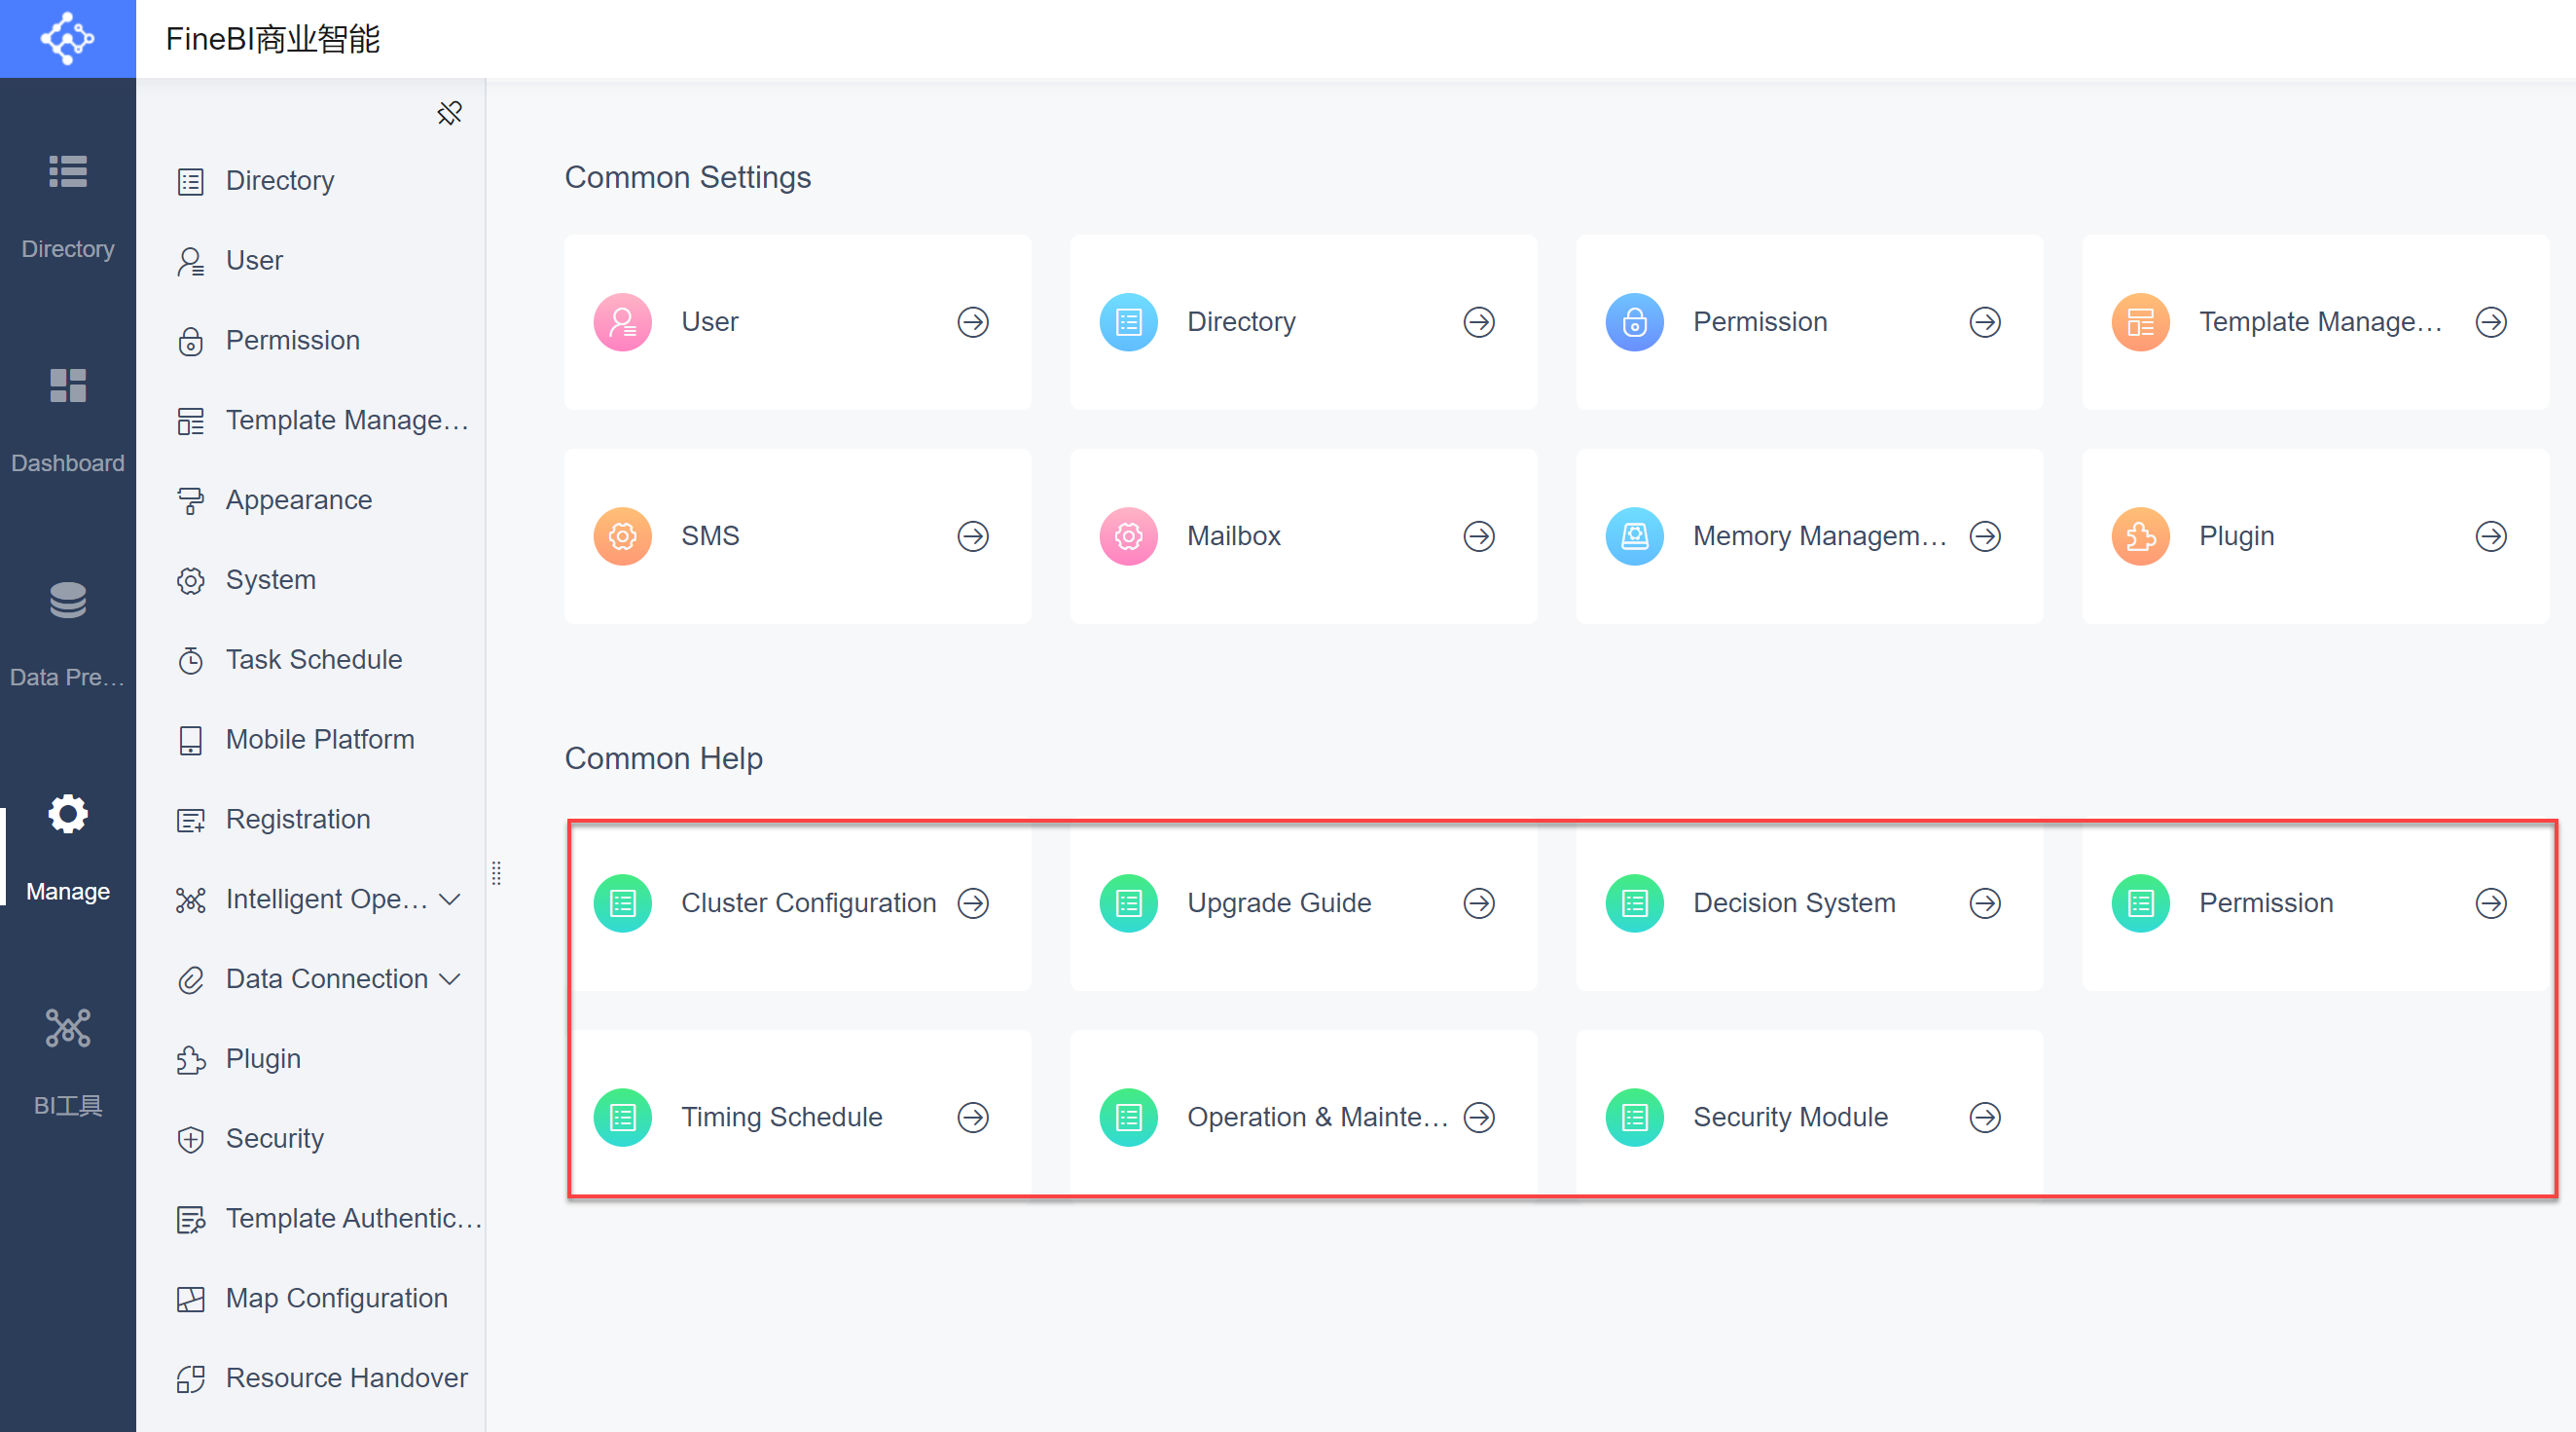Unpin the sidebar with pin icon
Viewport: 2576px width, 1432px height.
[x=449, y=113]
